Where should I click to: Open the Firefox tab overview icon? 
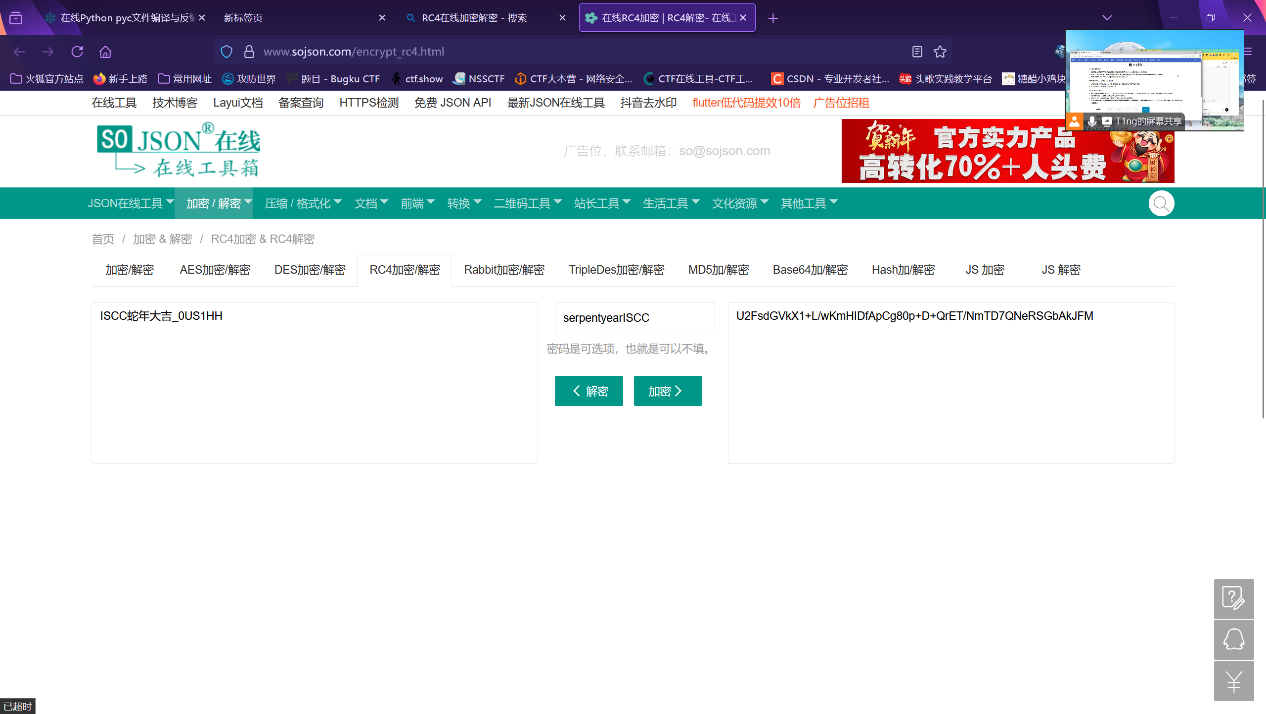[16, 18]
